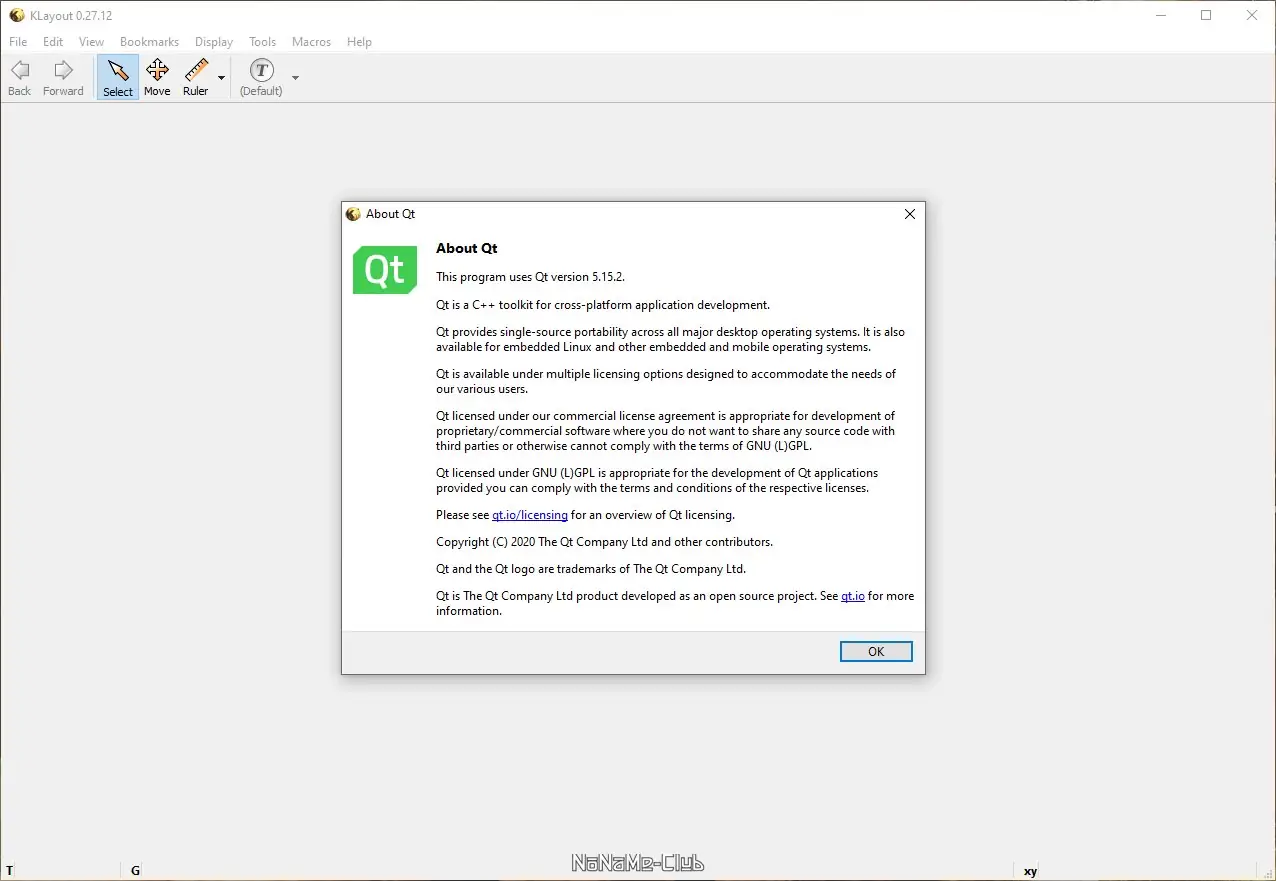
Task: Open the Bookmarks menu
Action: coord(149,42)
